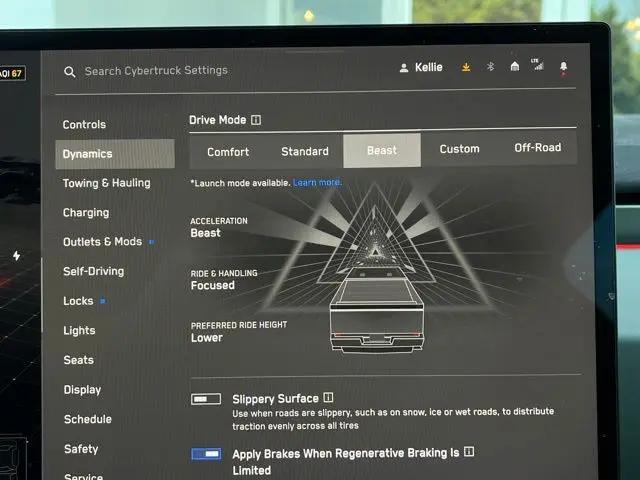Open the Drive Mode info icon
The height and width of the screenshot is (480, 640).
[256, 120]
